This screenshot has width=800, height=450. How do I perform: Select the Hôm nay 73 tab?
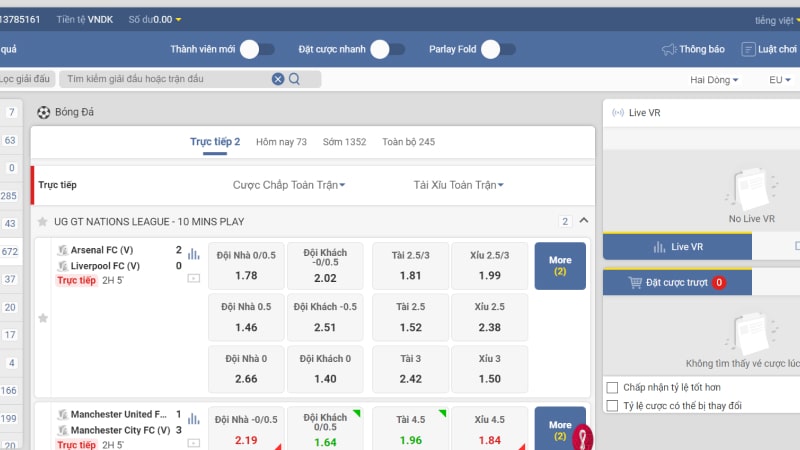coord(281,142)
